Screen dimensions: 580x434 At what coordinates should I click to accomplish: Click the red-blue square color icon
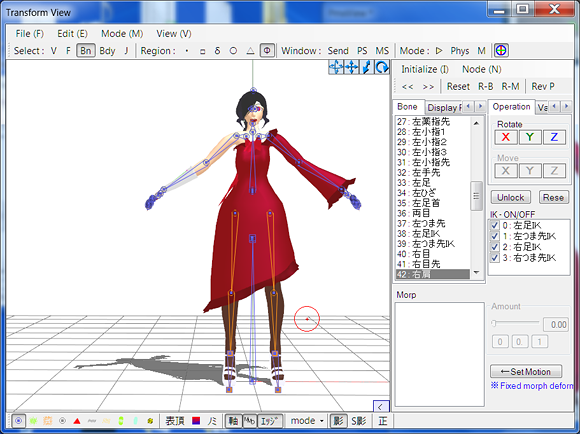tap(196, 421)
